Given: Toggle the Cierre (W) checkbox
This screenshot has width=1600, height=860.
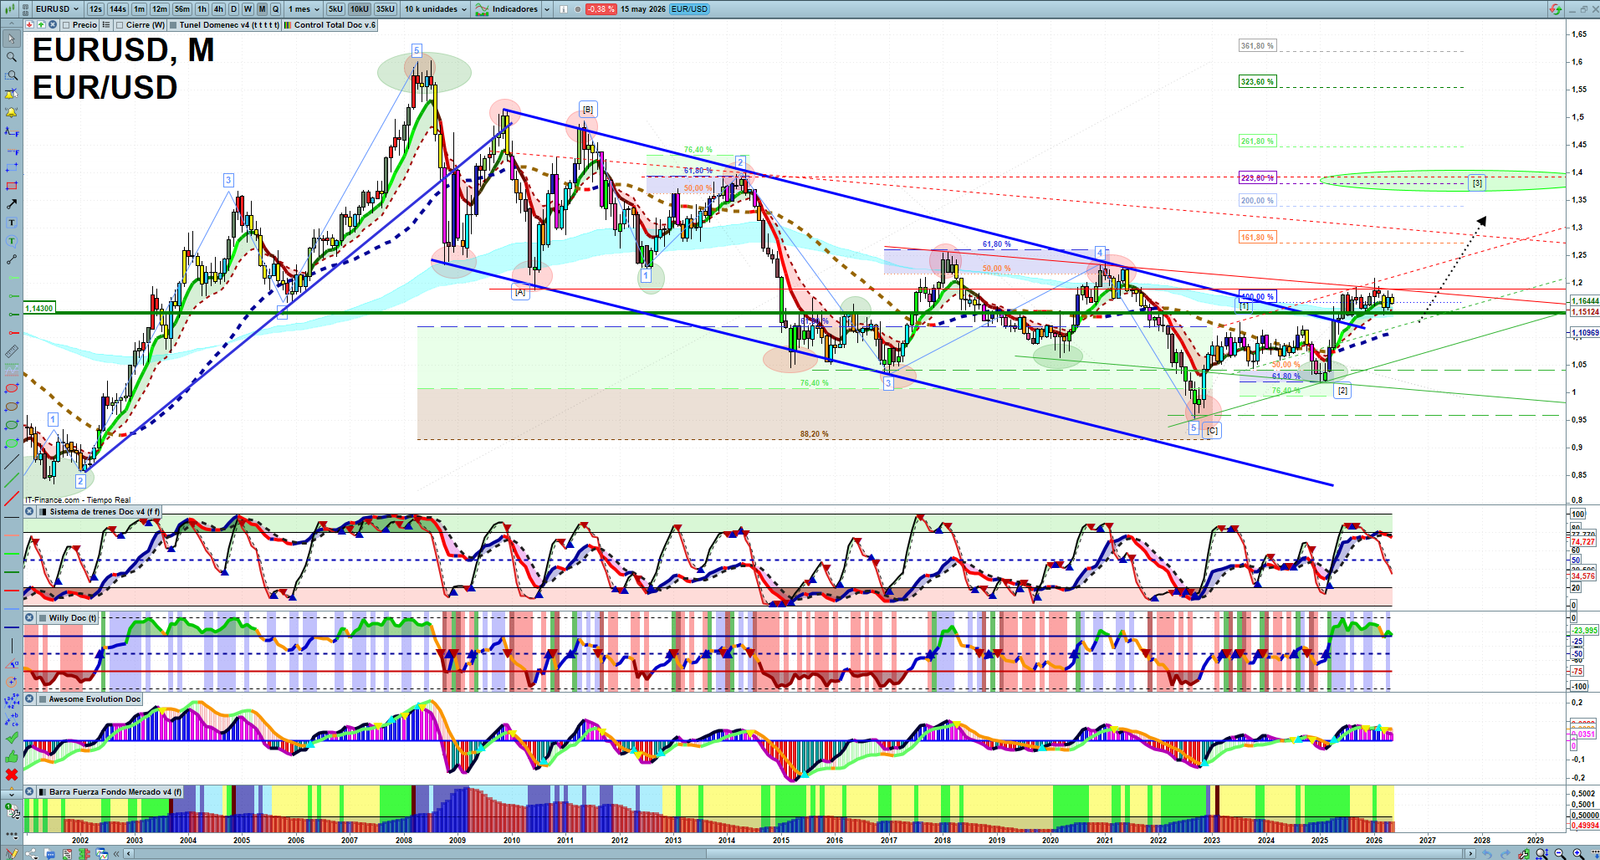Looking at the screenshot, I should click(119, 25).
